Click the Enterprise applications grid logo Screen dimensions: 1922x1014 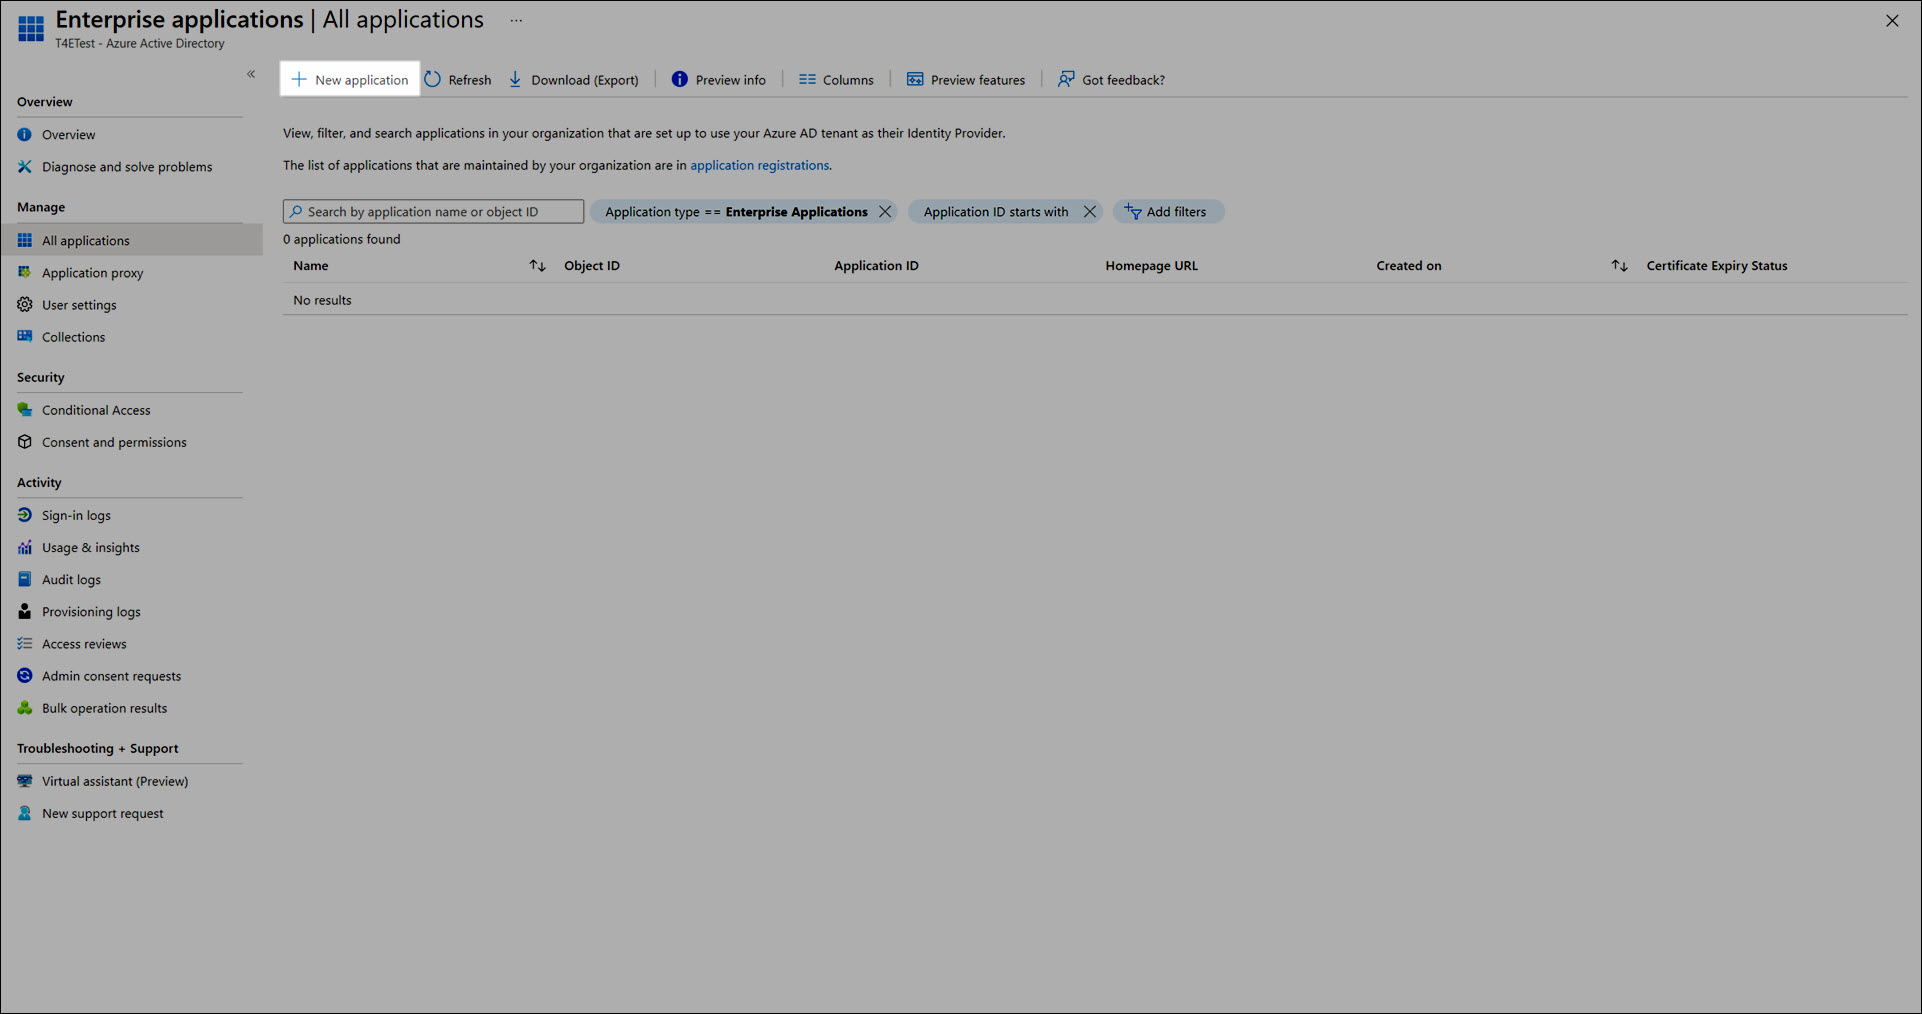31,28
